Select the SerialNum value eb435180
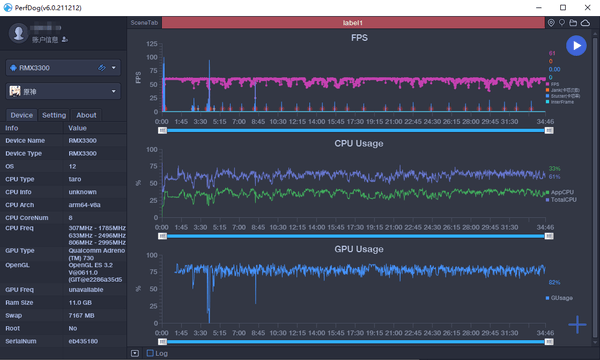The width and height of the screenshot is (600, 360). (x=83, y=341)
